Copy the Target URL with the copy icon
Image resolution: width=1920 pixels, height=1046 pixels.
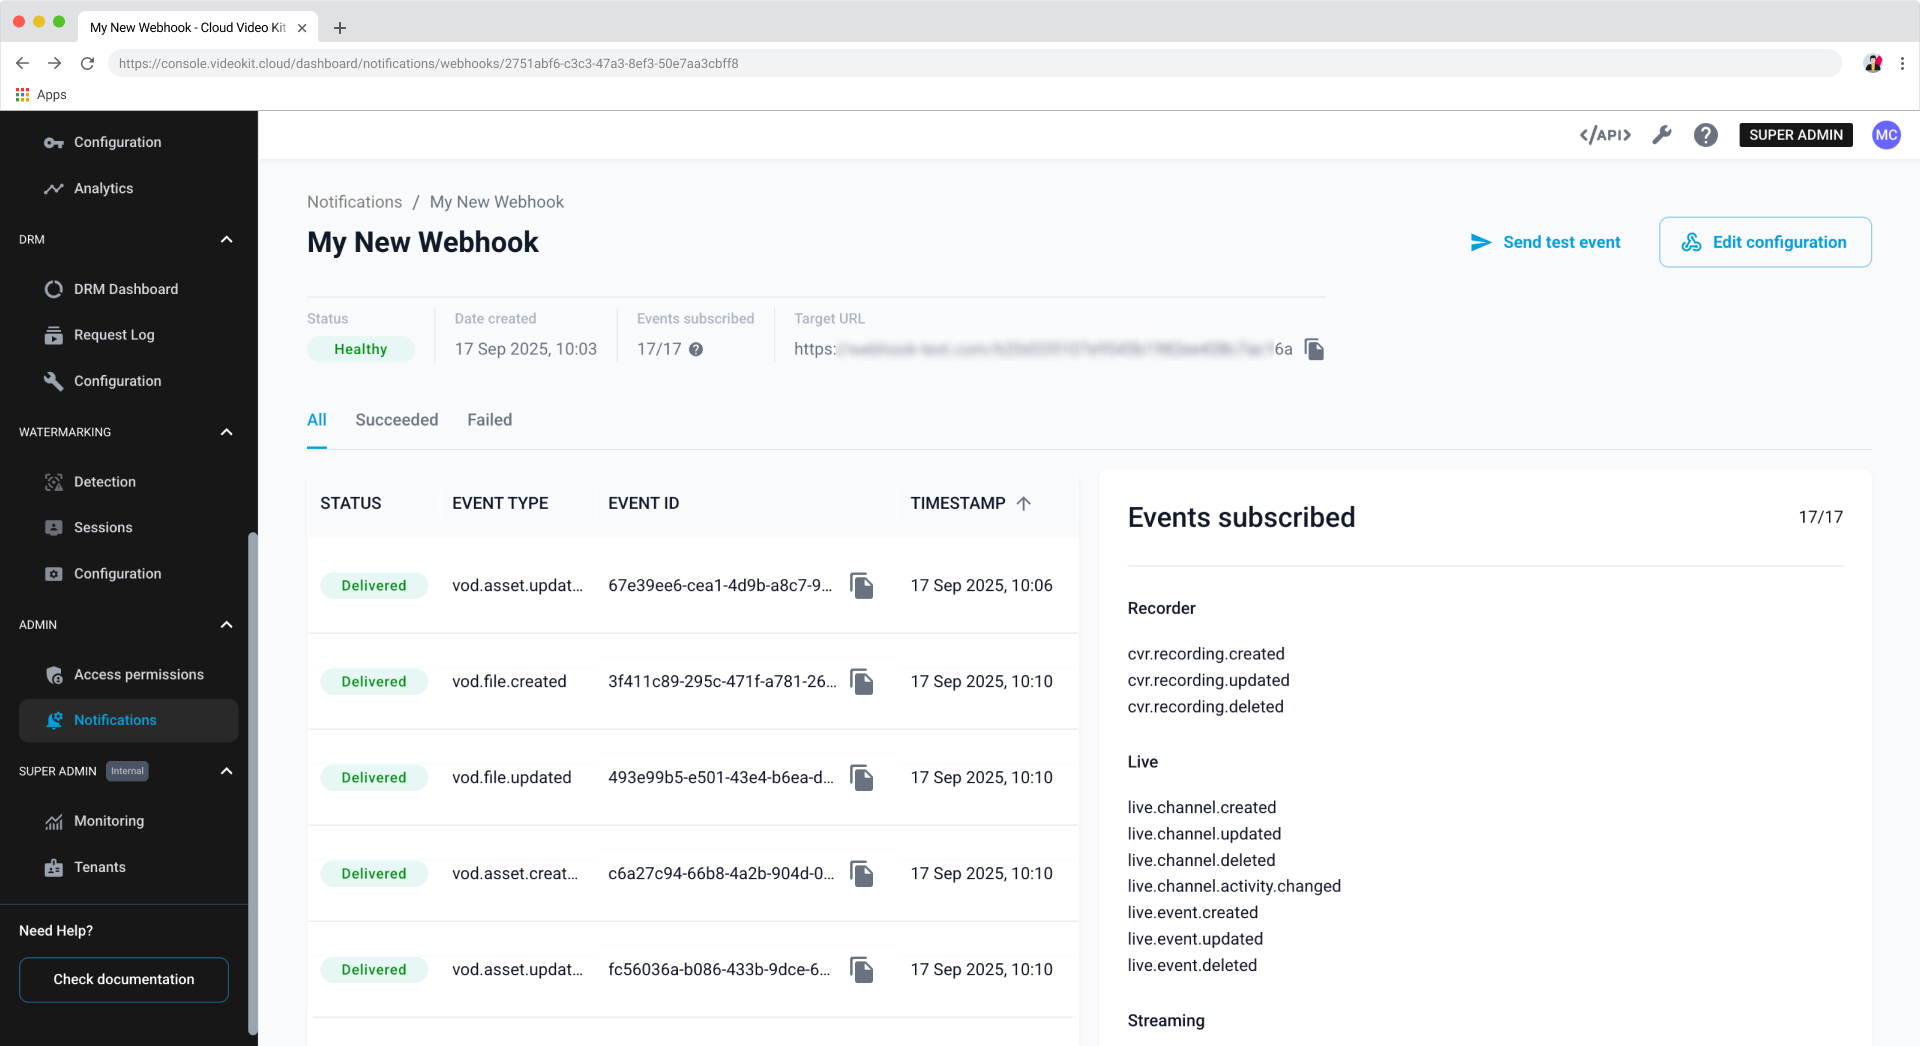[x=1313, y=349]
